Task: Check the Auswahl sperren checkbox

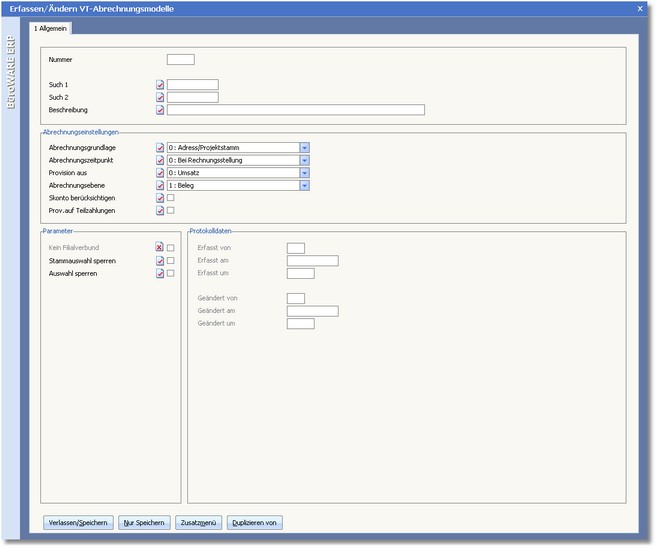Action: (x=171, y=274)
